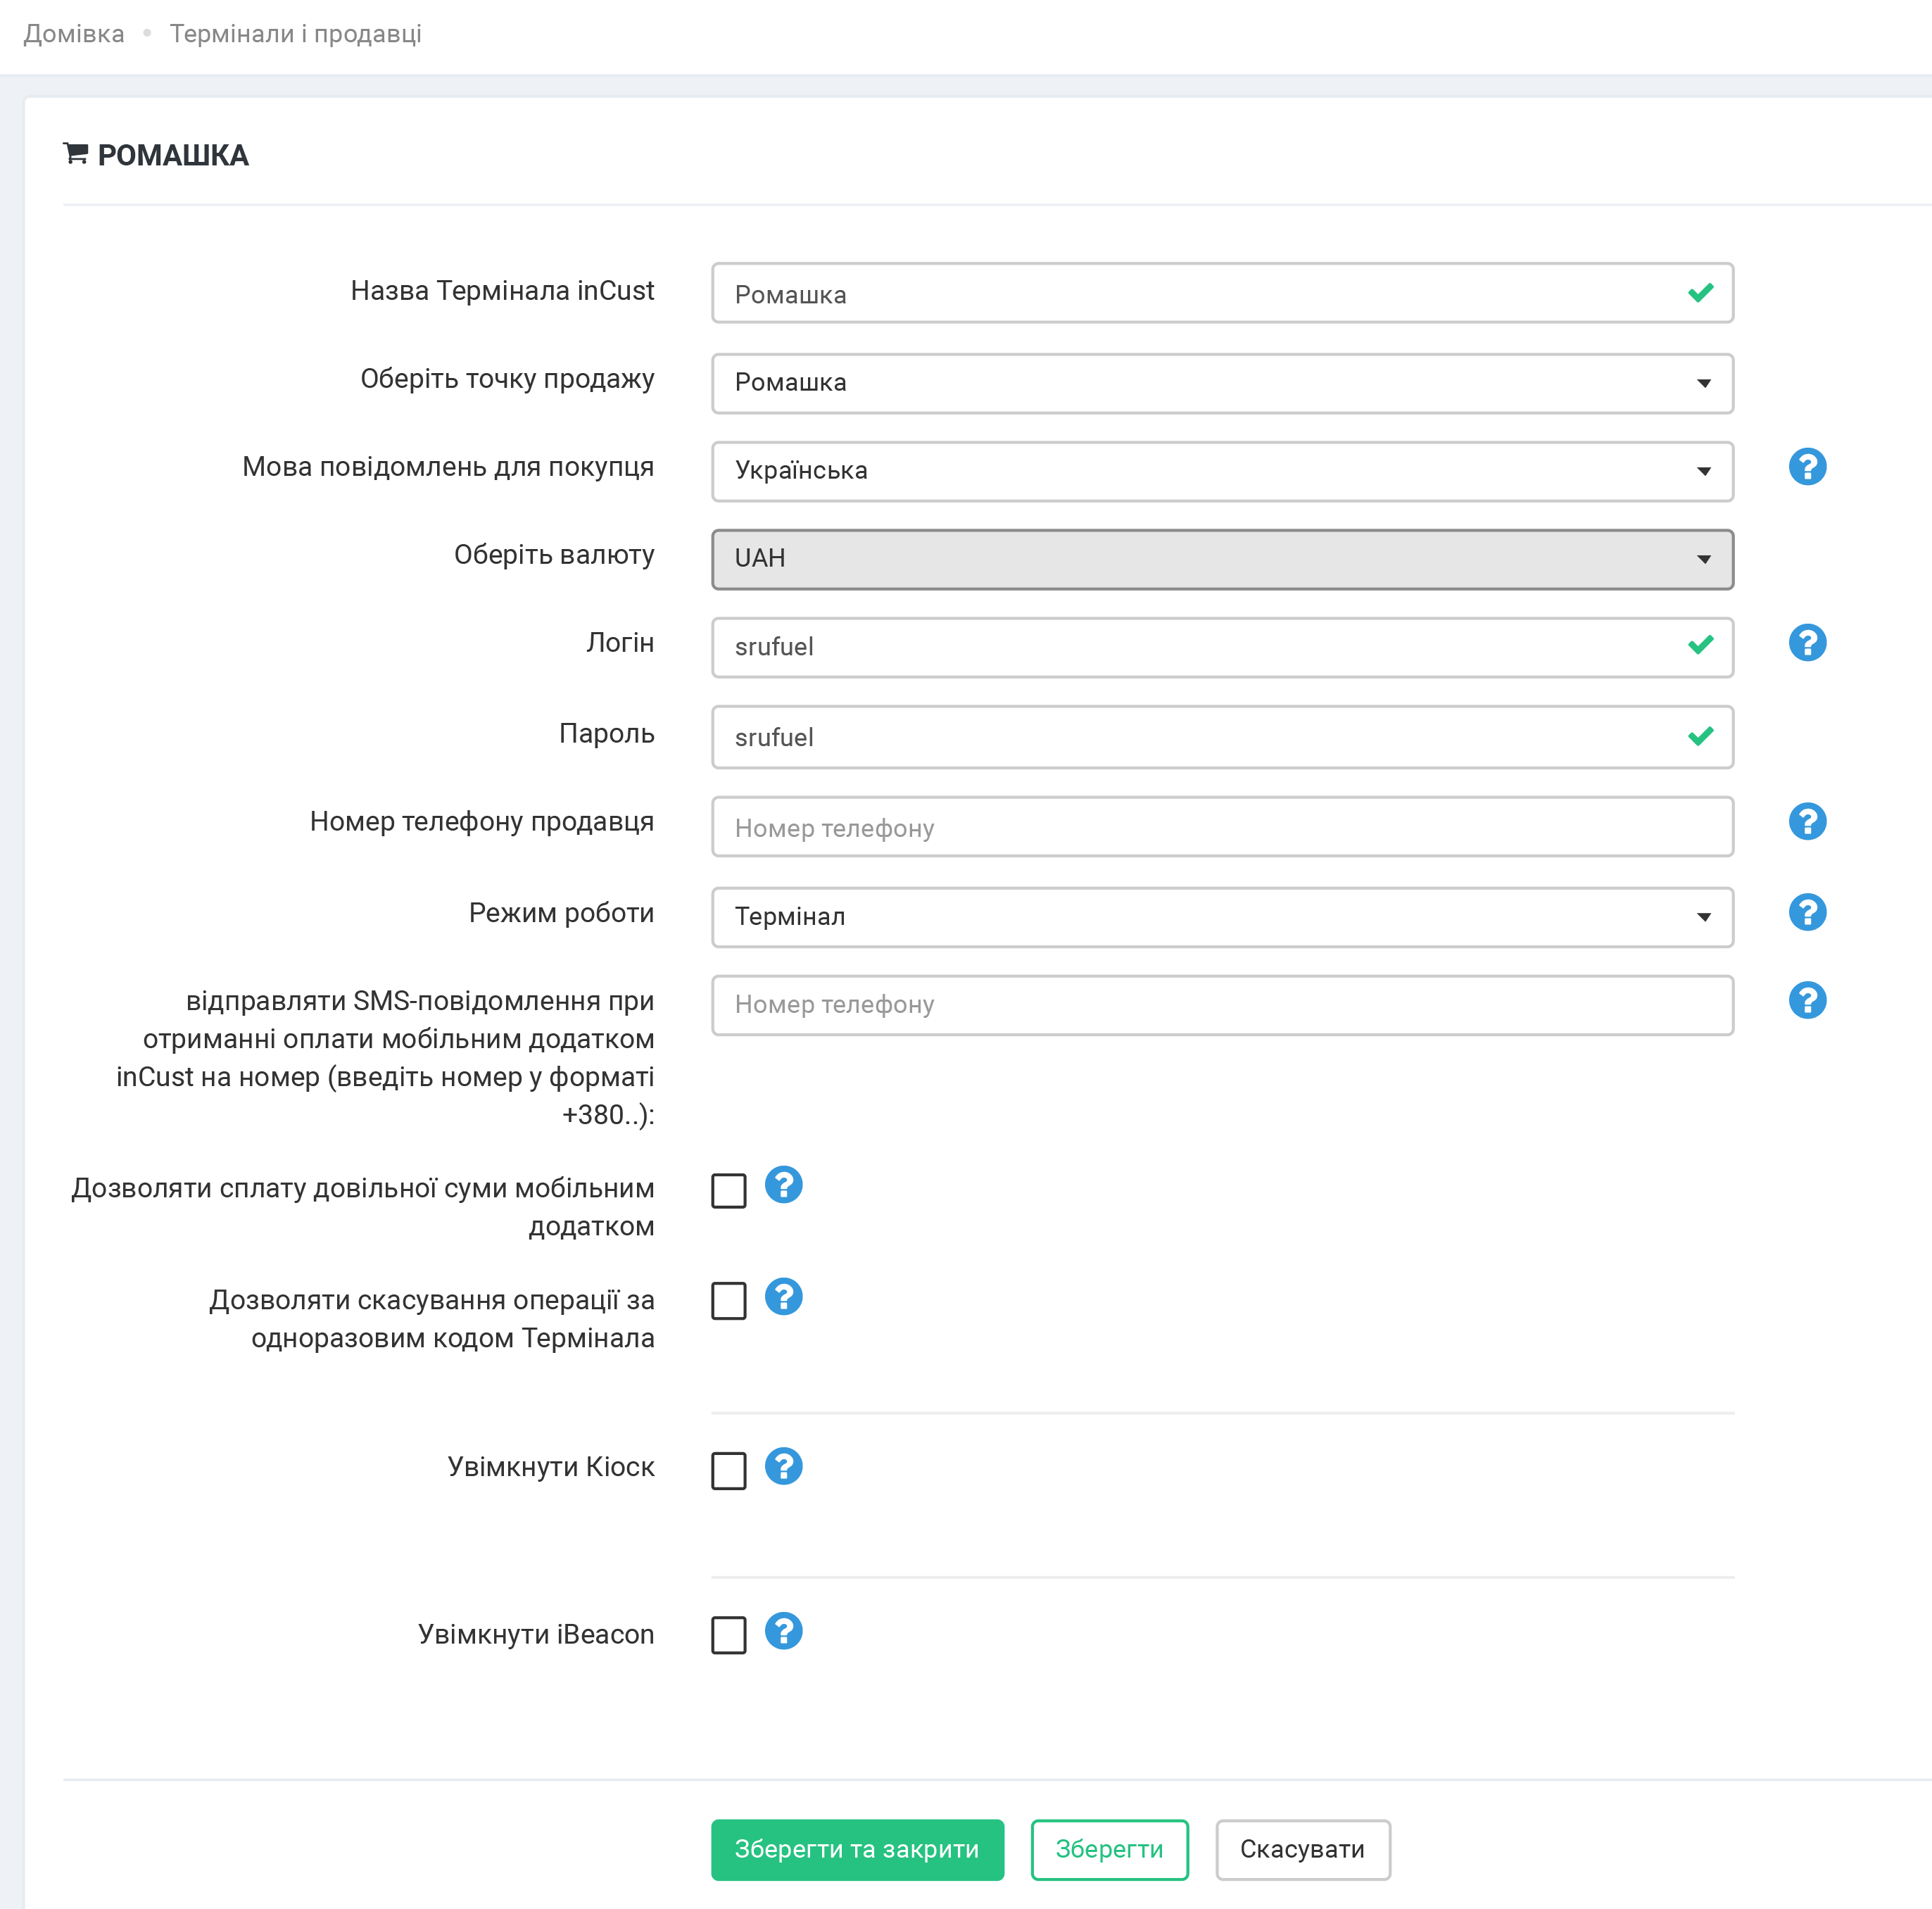Click Зберегти та закрити button
The height and width of the screenshot is (1909, 1932).
point(856,1849)
